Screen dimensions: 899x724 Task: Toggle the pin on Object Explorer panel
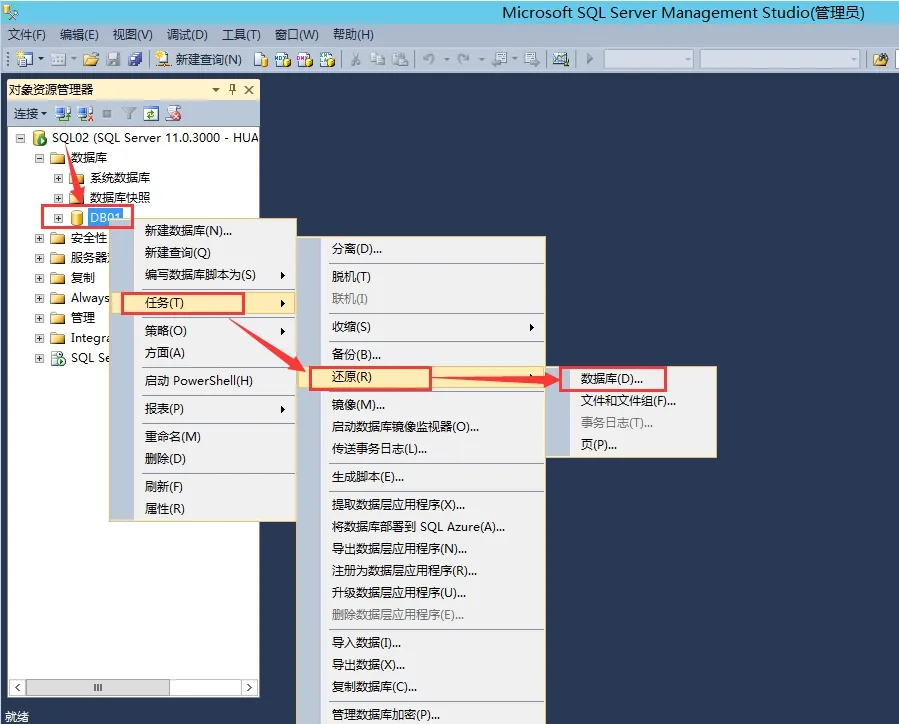[232, 89]
